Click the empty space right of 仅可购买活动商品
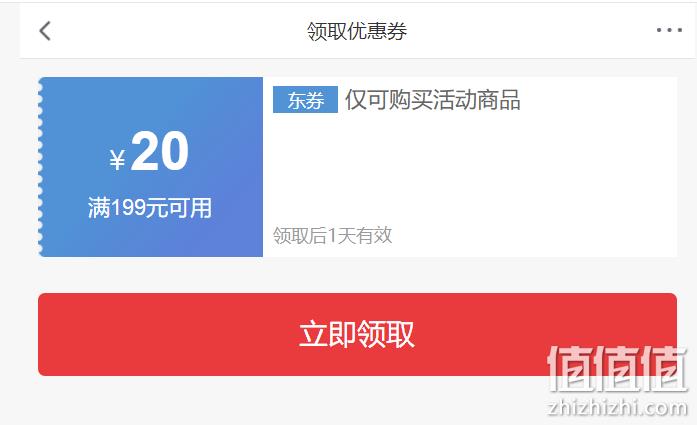The height and width of the screenshot is (425, 697). 599,100
